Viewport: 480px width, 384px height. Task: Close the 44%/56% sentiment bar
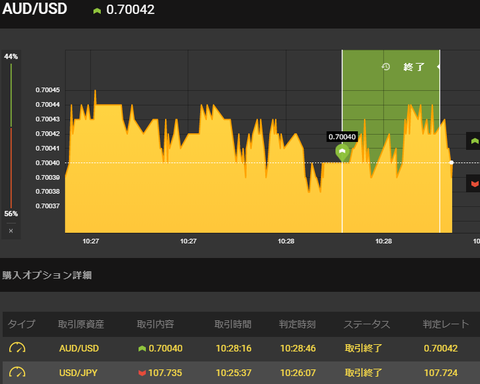[11, 231]
